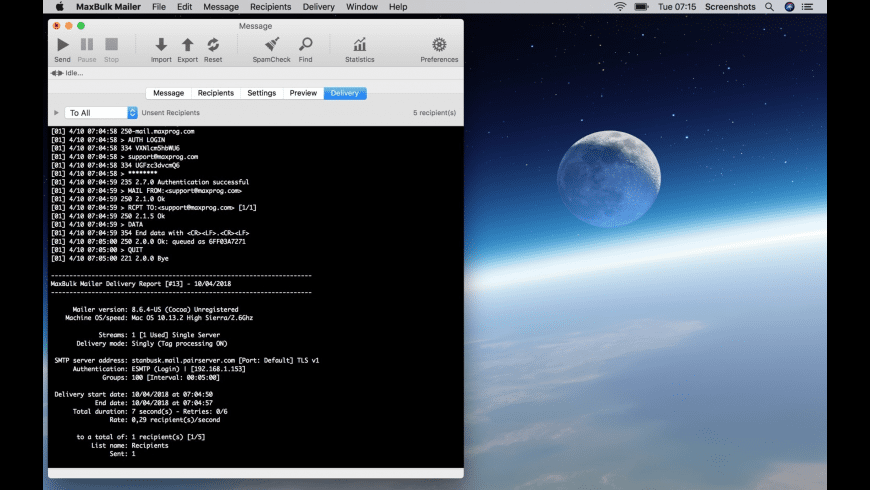Viewport: 870px width, 490px height.
Task: Switch to the Recipients tab
Action: coord(215,93)
